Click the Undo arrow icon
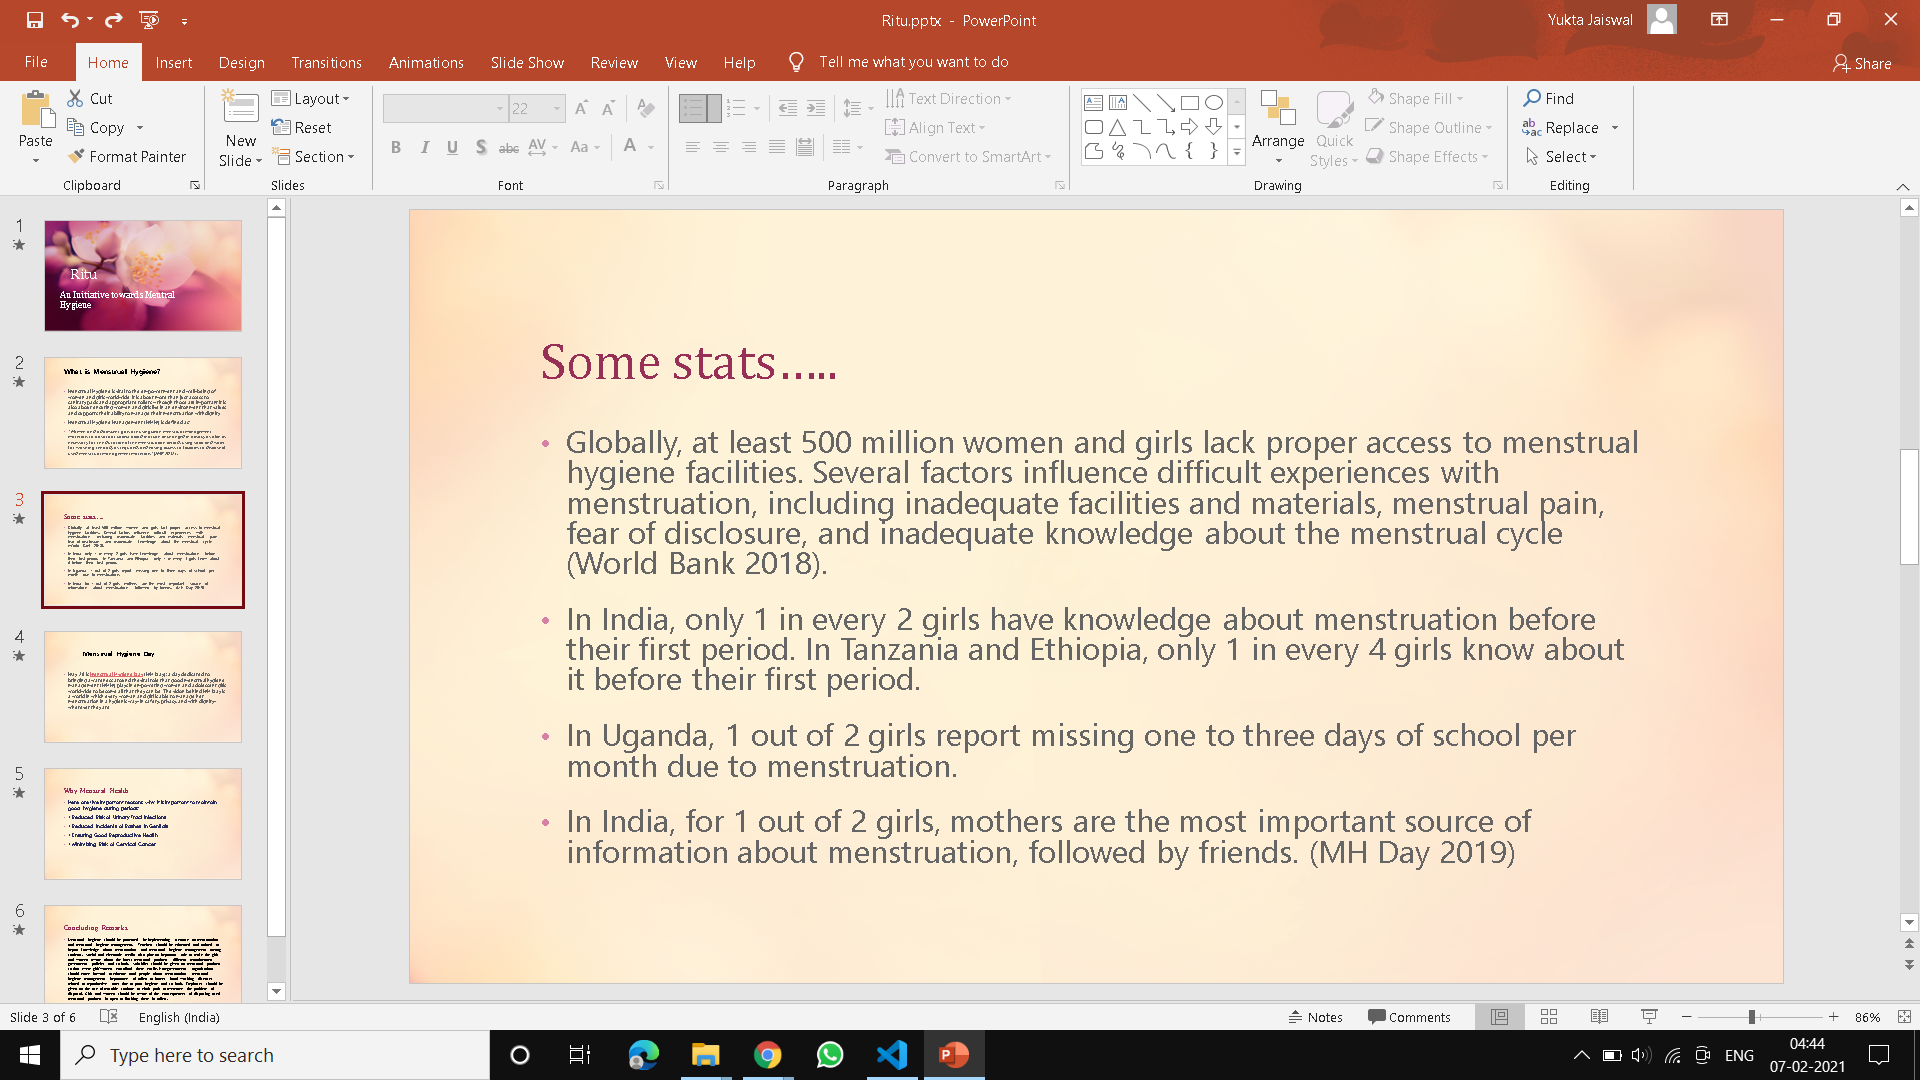This screenshot has width=1920, height=1080. pyautogui.click(x=68, y=20)
